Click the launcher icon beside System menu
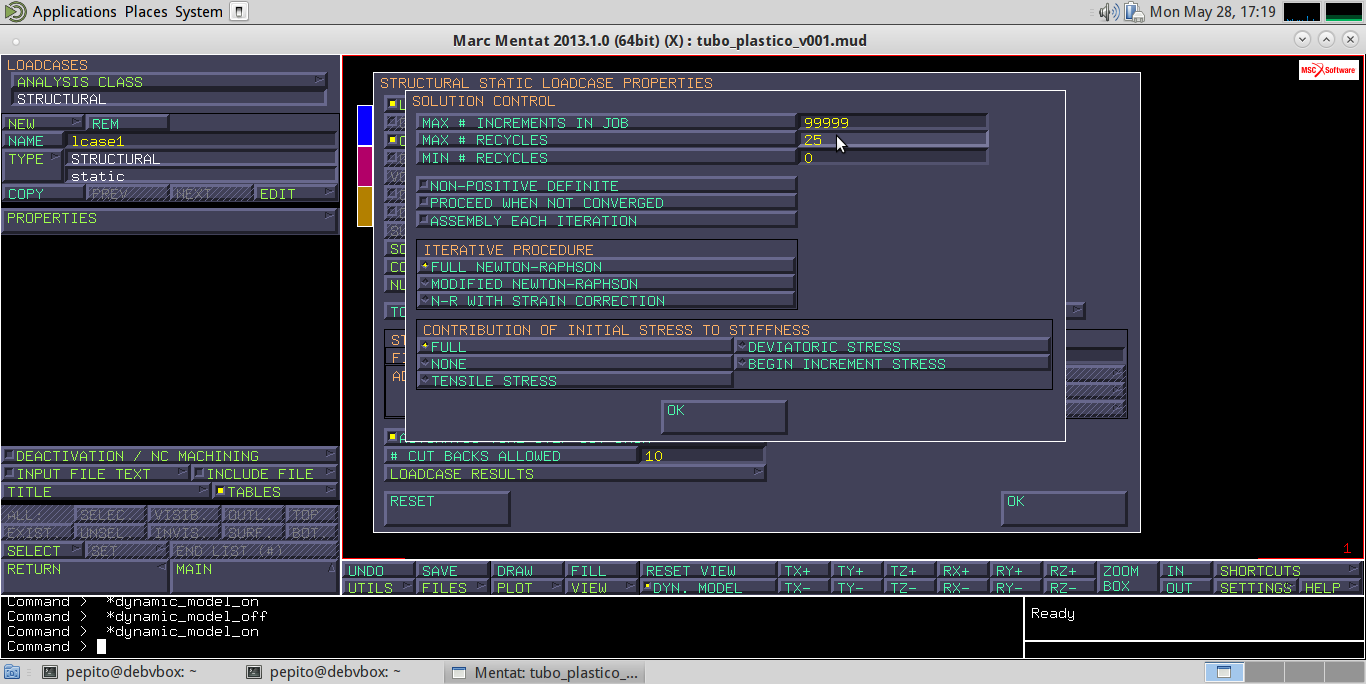The height and width of the screenshot is (684, 1366). pyautogui.click(x=238, y=12)
